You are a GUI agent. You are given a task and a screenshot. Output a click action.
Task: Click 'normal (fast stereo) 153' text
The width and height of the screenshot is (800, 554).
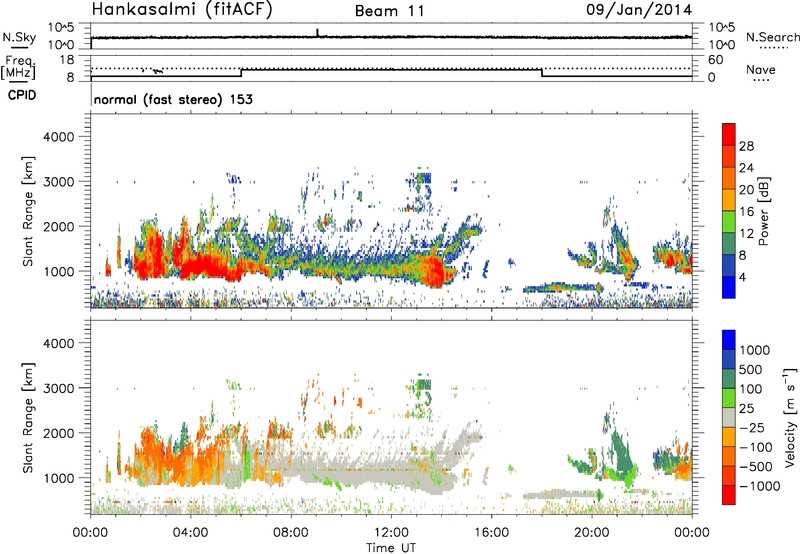[173, 99]
